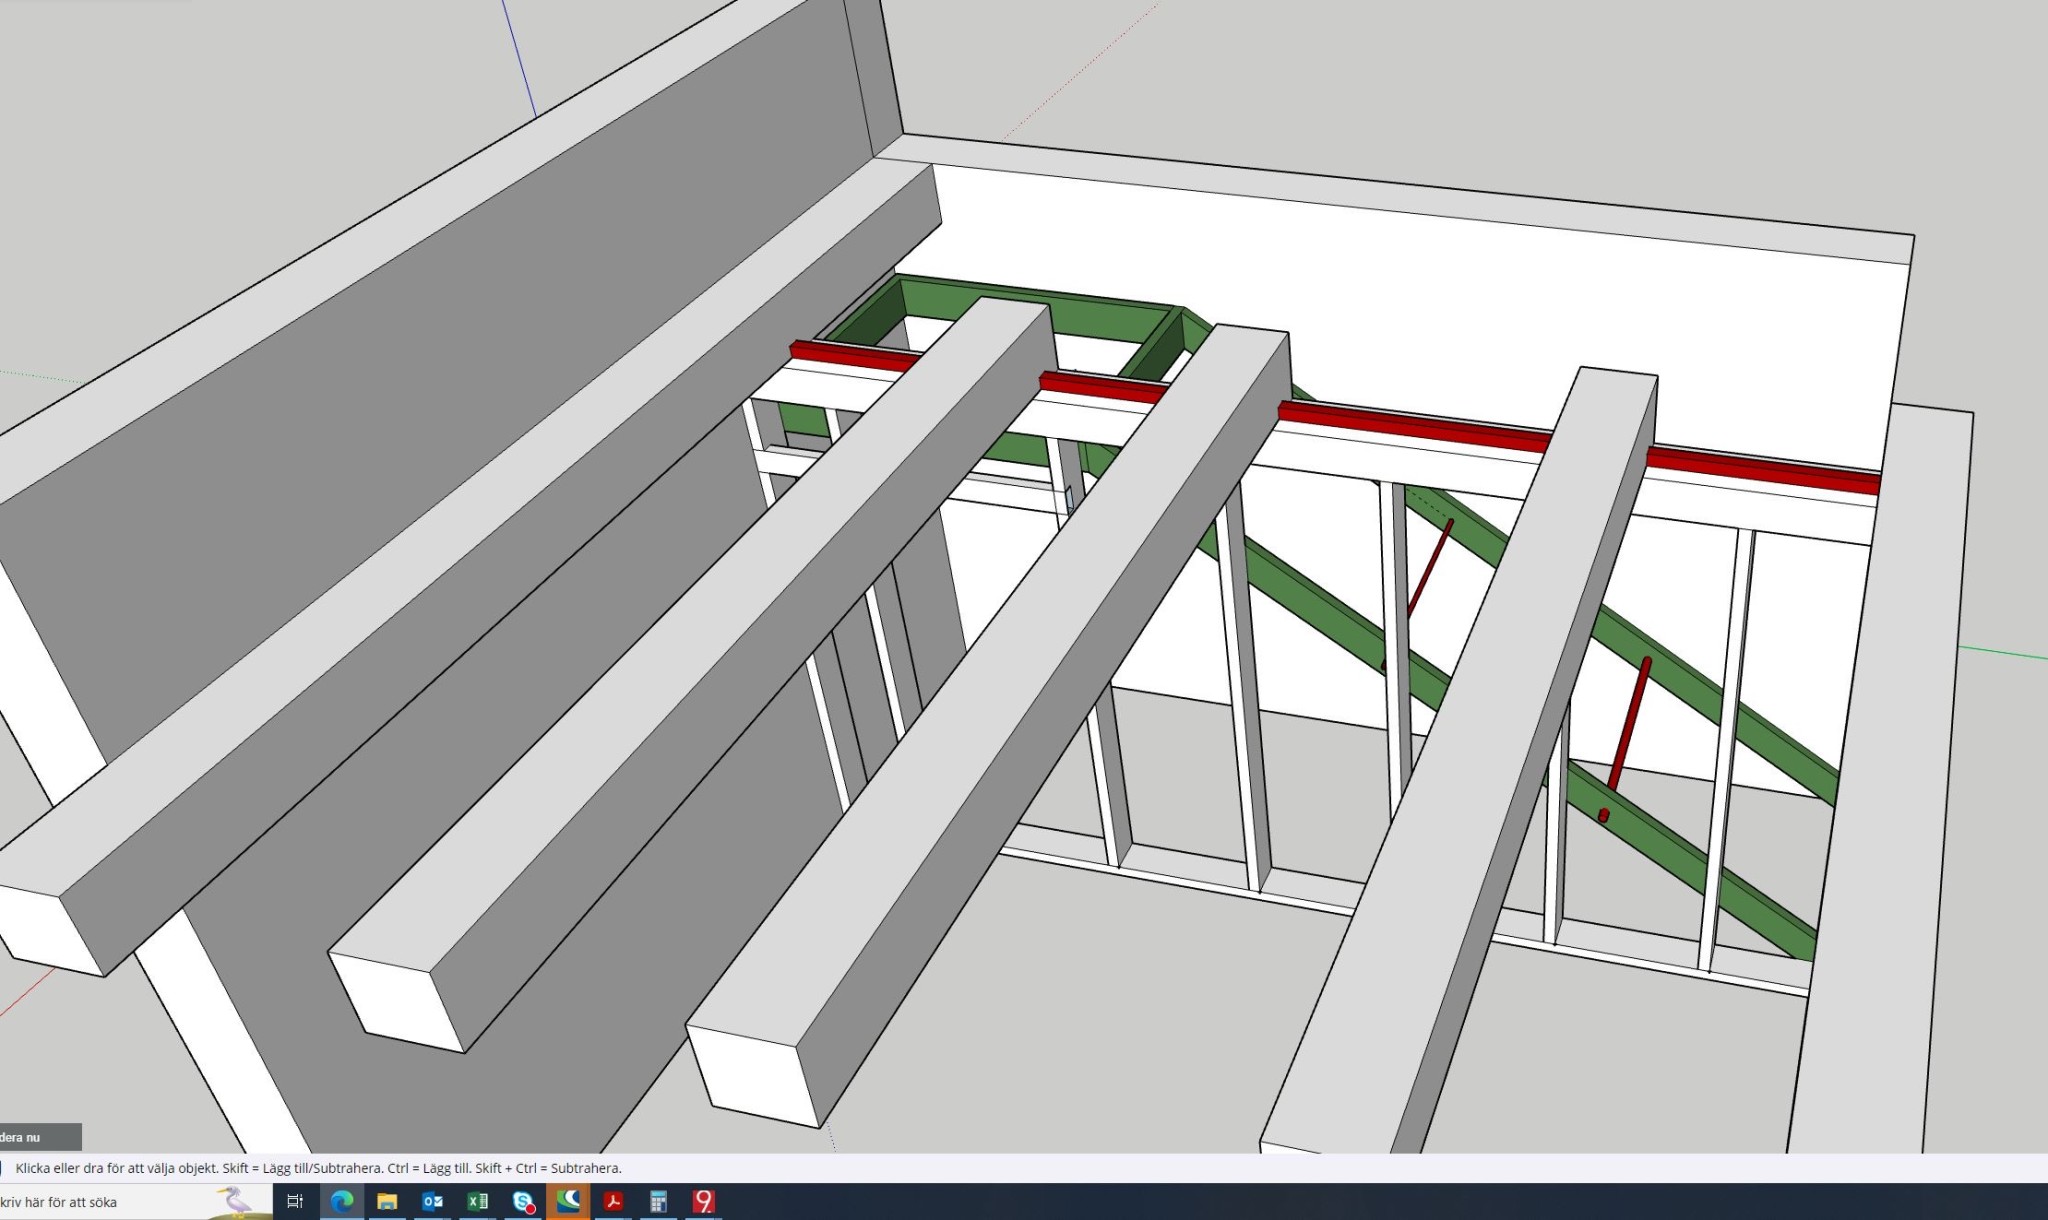Open Skype from the taskbar
The height and width of the screenshot is (1220, 2048).
523,1201
